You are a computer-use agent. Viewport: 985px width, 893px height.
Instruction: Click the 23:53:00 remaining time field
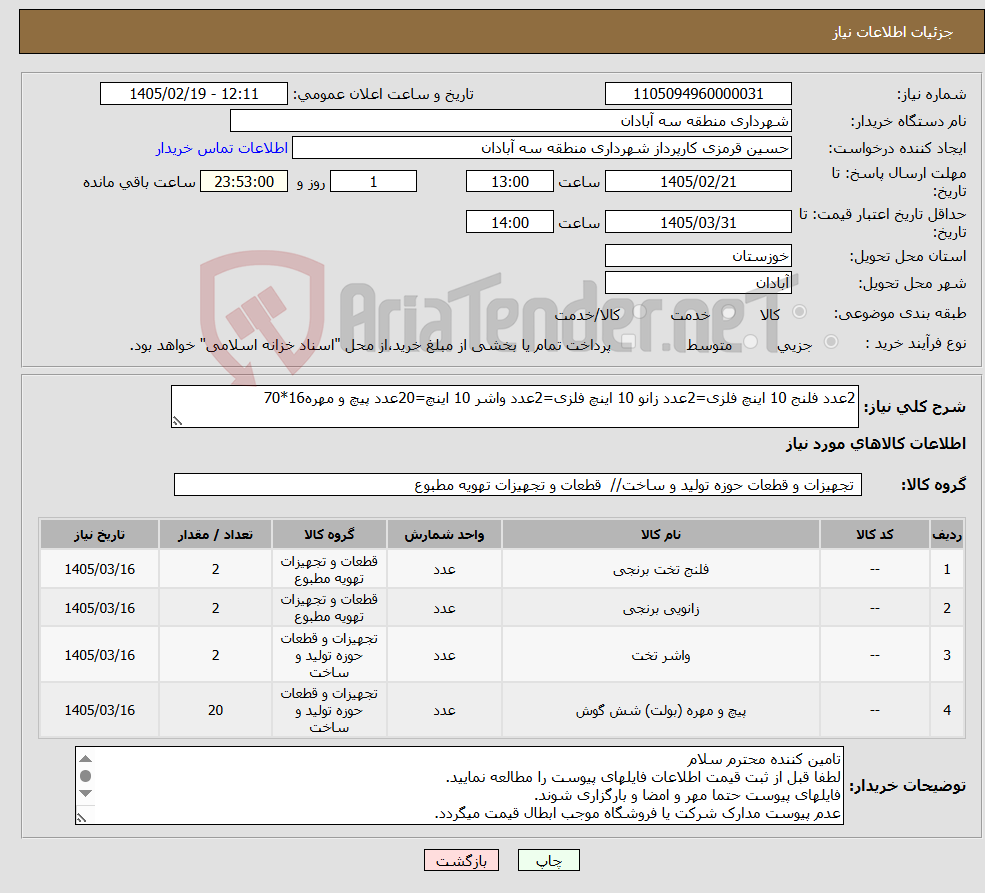click(x=244, y=181)
